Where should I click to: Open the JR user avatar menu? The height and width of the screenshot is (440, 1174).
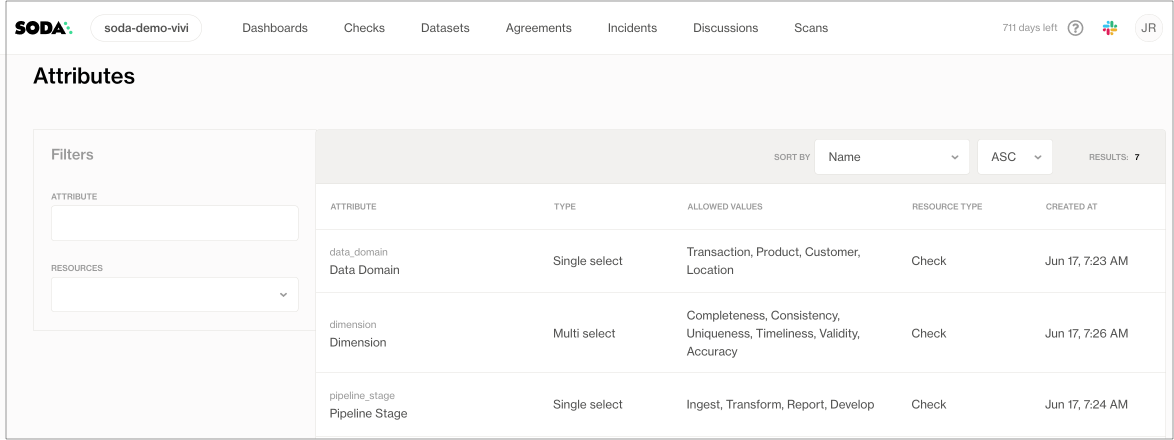point(1149,28)
